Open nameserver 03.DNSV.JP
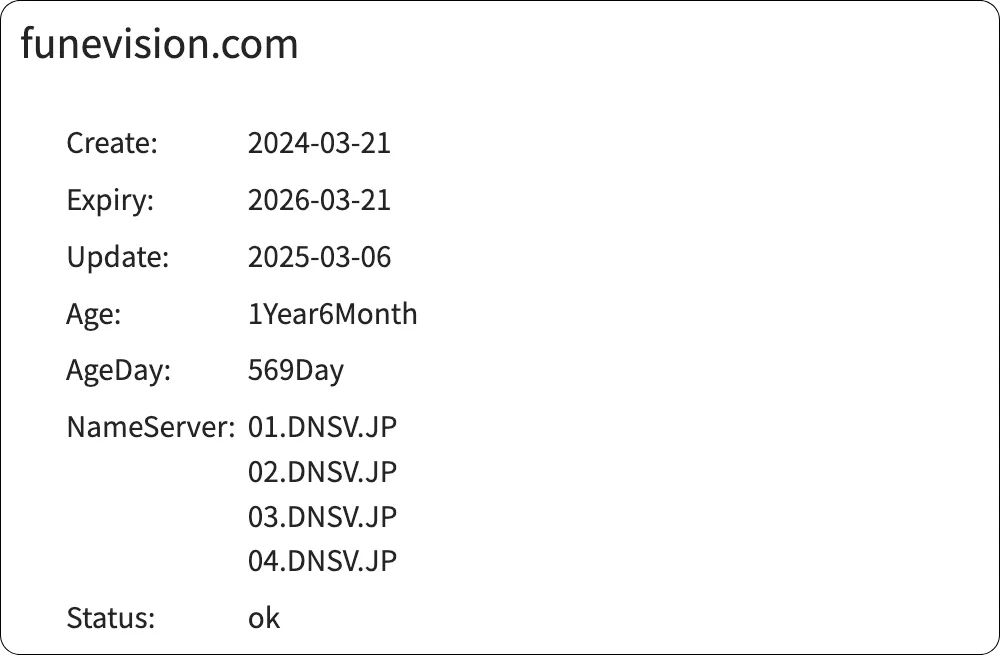Image resolution: width=1000 pixels, height=655 pixels. (322, 517)
